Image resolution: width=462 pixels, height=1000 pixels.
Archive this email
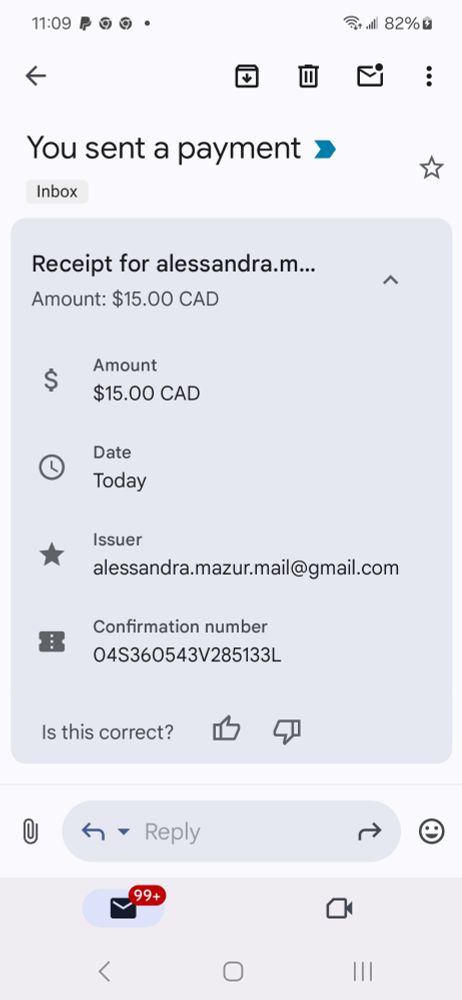click(247, 77)
